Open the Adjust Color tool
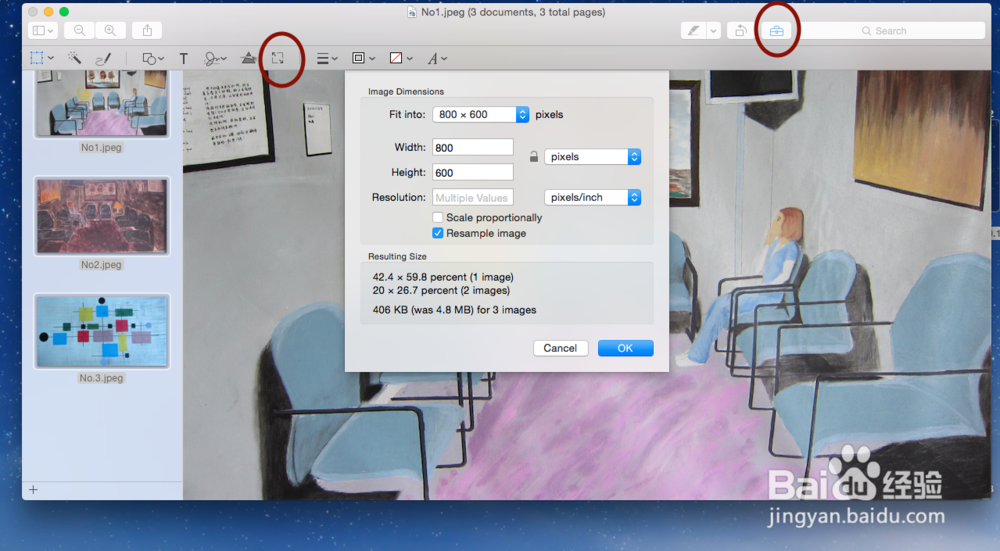The width and height of the screenshot is (1000, 551). click(248, 59)
